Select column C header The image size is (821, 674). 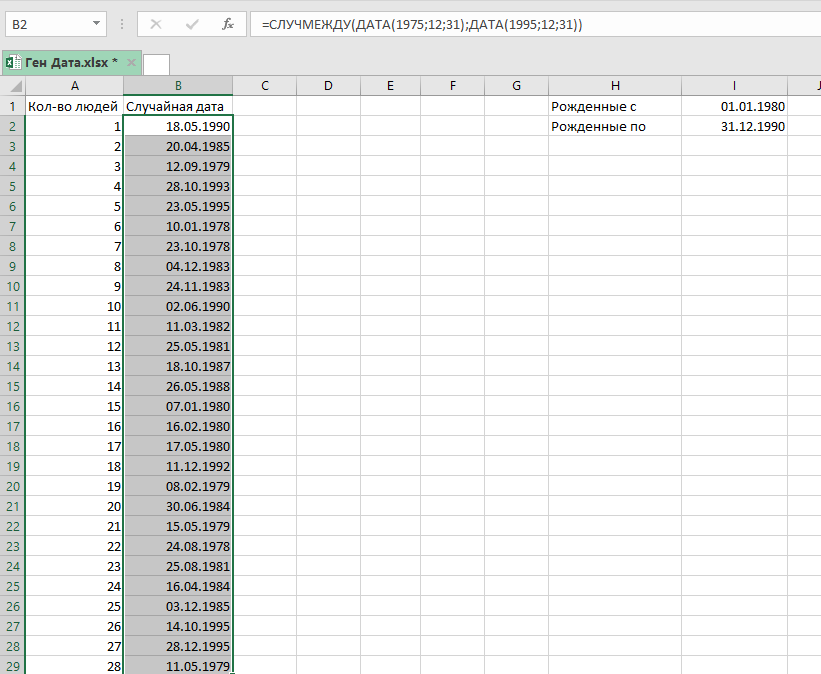(264, 86)
